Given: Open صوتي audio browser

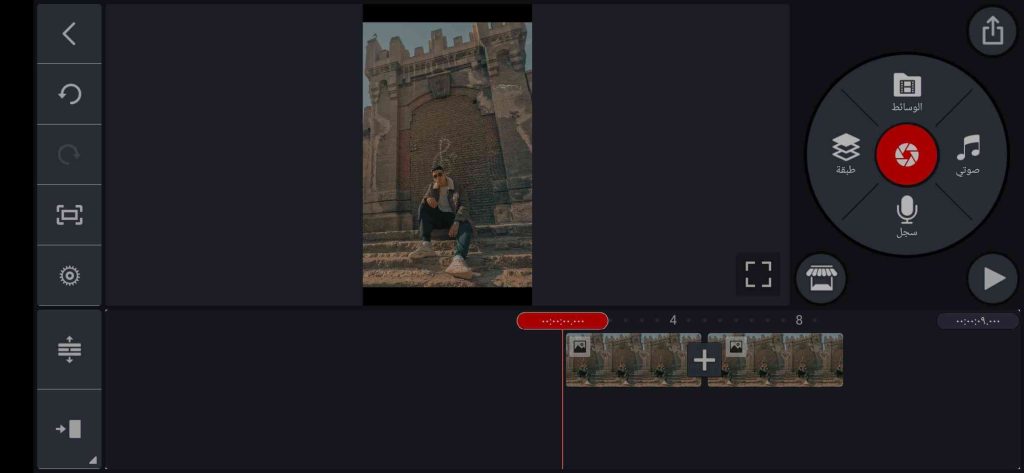Looking at the screenshot, I should pyautogui.click(x=968, y=155).
